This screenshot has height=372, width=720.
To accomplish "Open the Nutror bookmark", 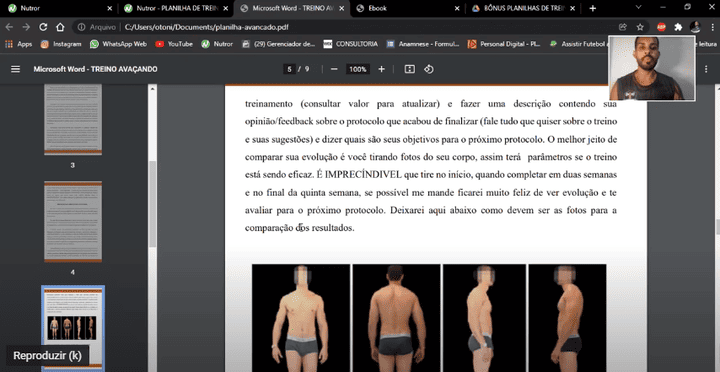I will point(217,44).
